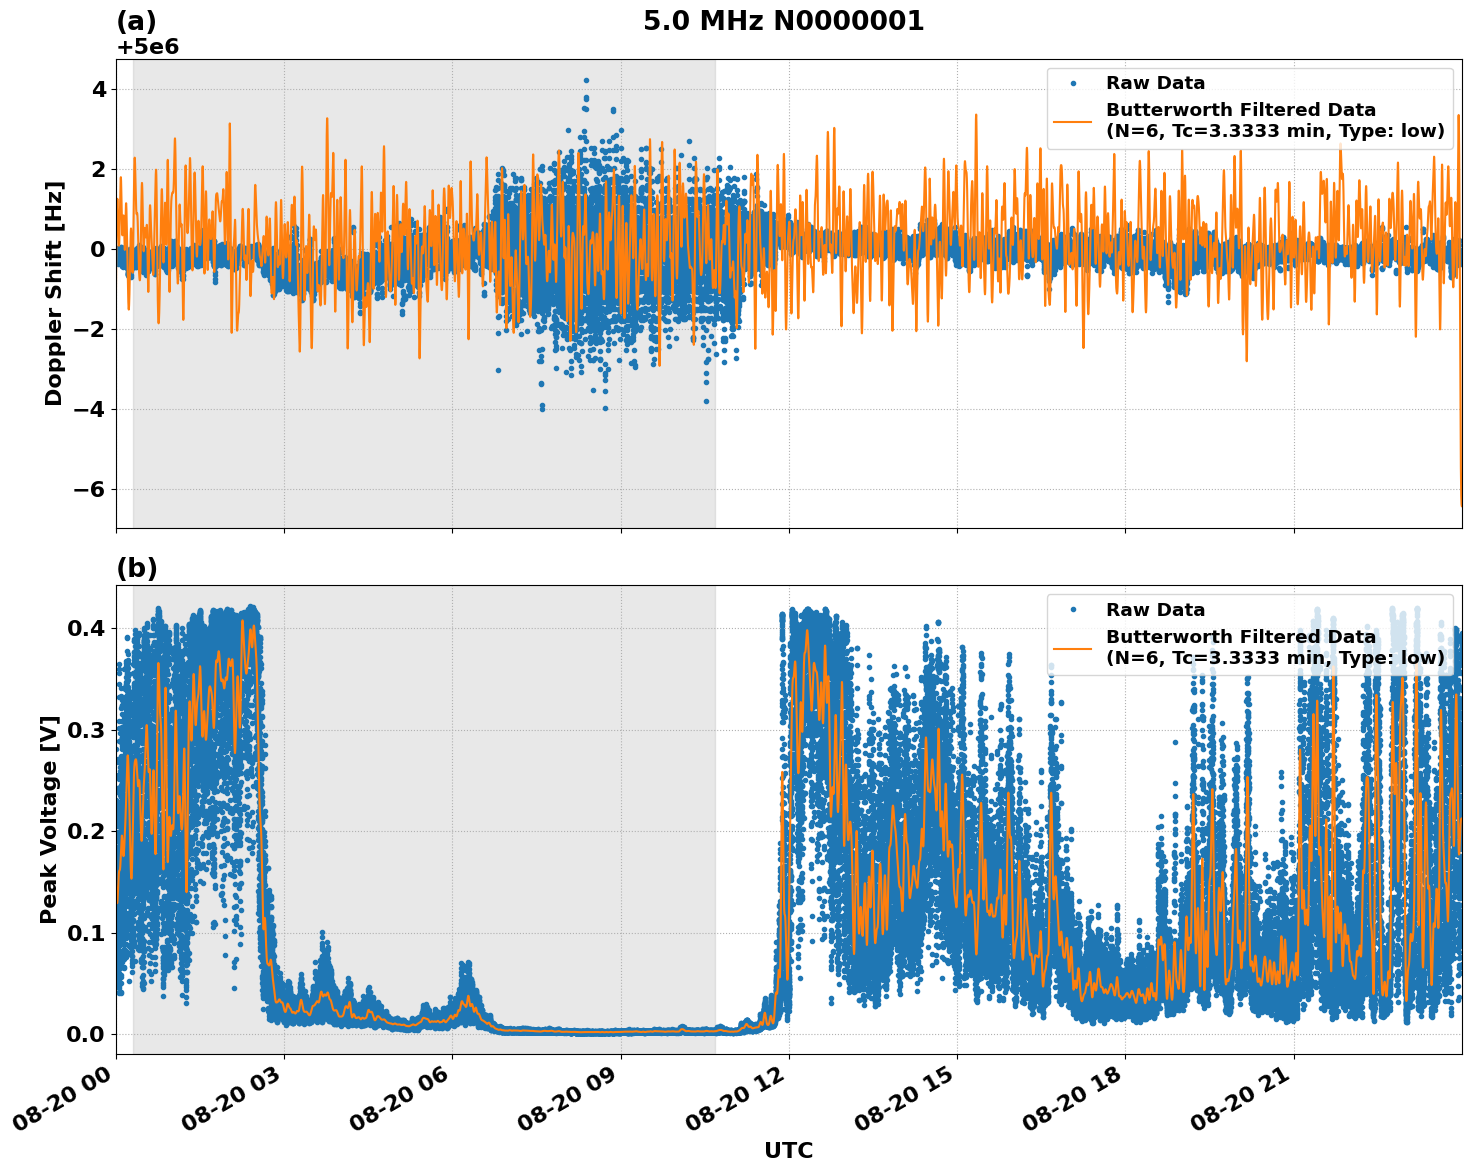Click the panel label (b)
This screenshot has width=1472, height=1172.
139,567
